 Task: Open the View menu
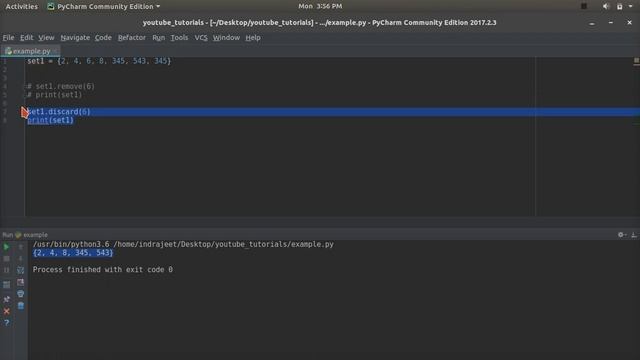point(46,38)
